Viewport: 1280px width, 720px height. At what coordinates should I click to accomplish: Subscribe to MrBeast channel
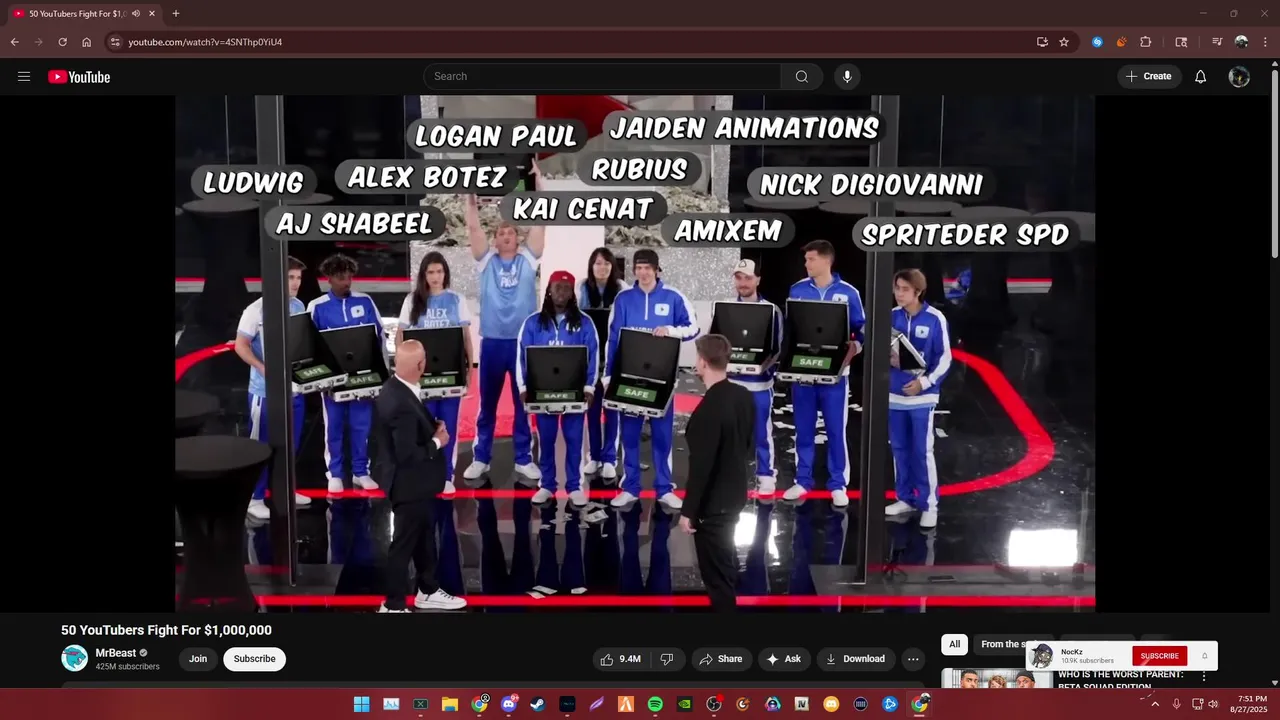pos(255,659)
